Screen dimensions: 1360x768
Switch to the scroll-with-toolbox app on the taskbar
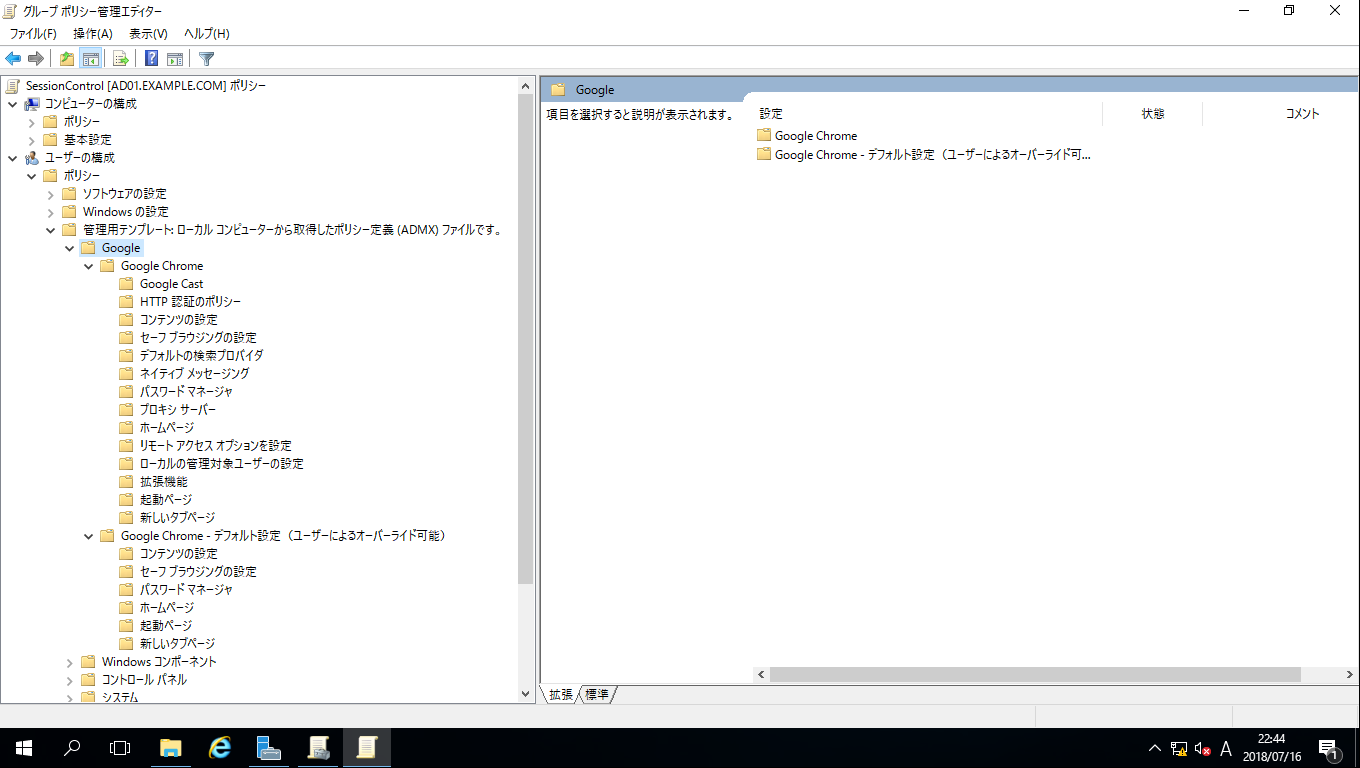(318, 747)
